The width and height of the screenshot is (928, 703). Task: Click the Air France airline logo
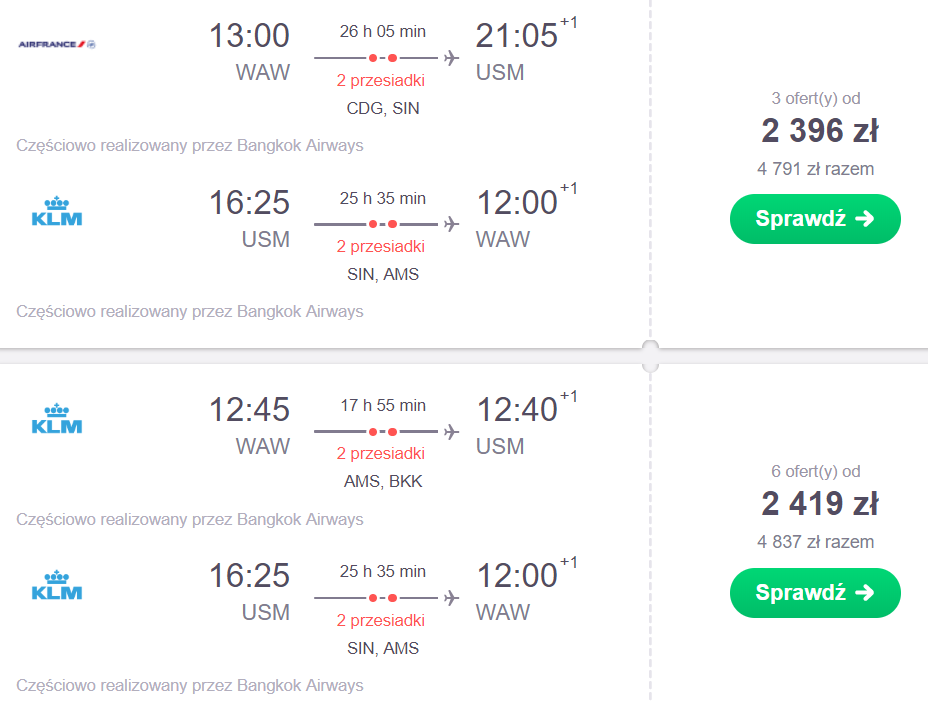point(57,44)
